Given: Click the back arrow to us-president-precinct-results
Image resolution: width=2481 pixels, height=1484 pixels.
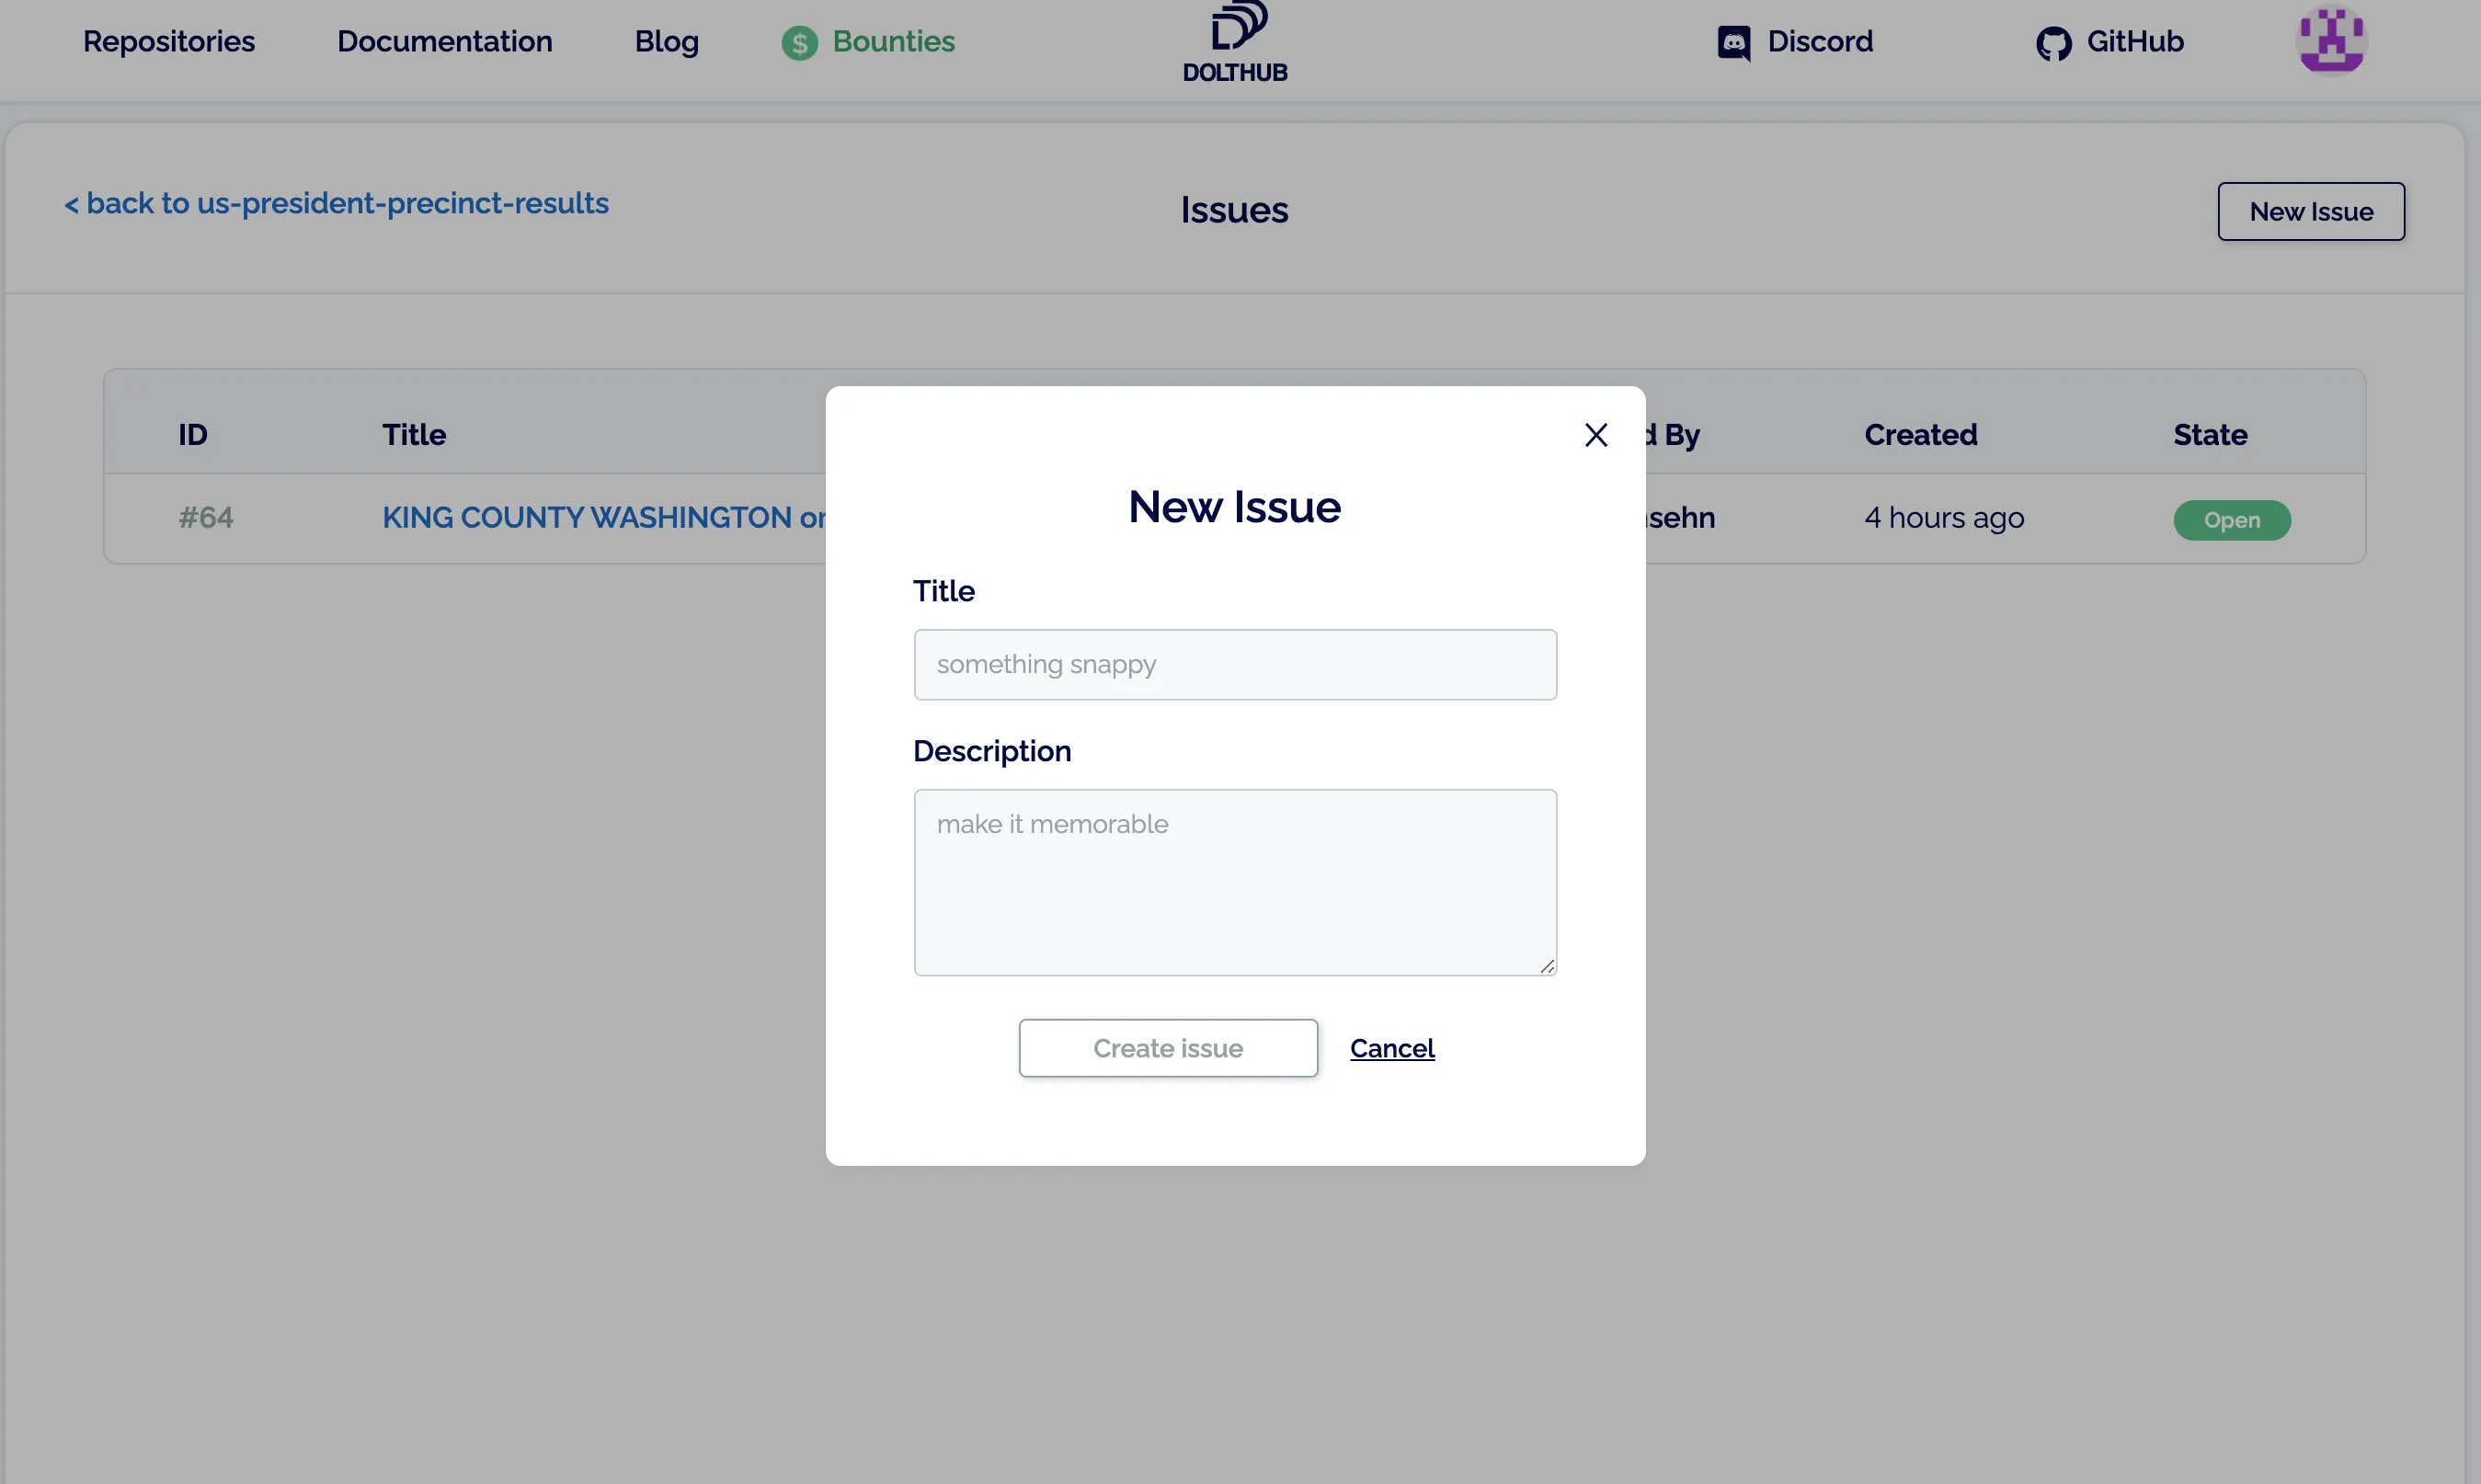Looking at the screenshot, I should tap(73, 204).
